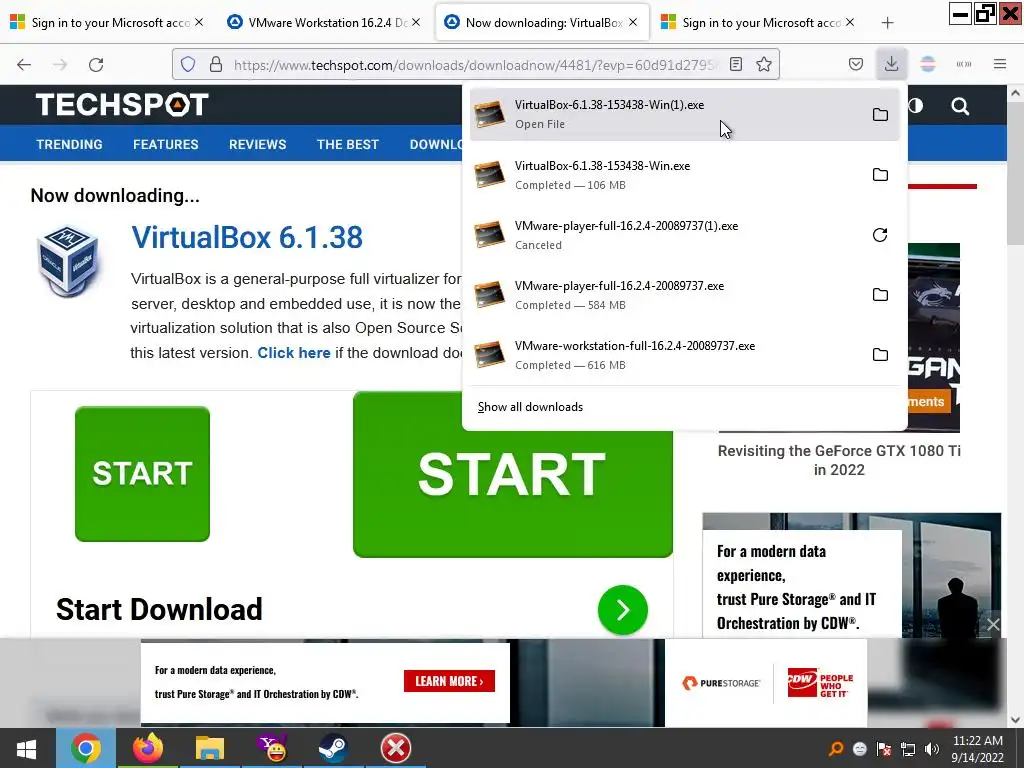Open VirtualBox 6.1.38 title link
The image size is (1024, 768).
coord(247,237)
